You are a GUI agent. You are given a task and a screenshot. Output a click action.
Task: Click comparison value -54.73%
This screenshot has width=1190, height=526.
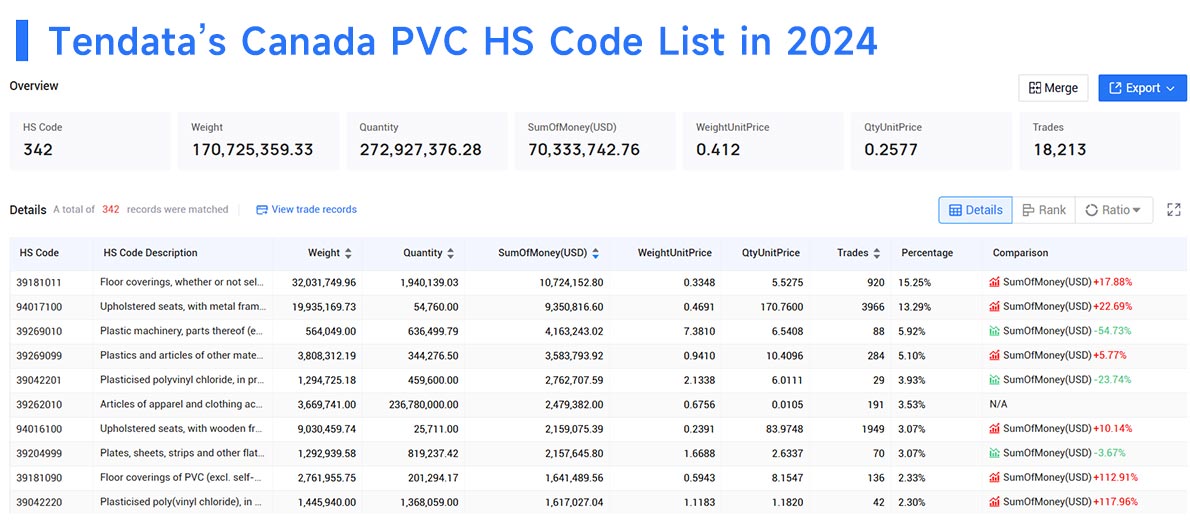(1113, 331)
